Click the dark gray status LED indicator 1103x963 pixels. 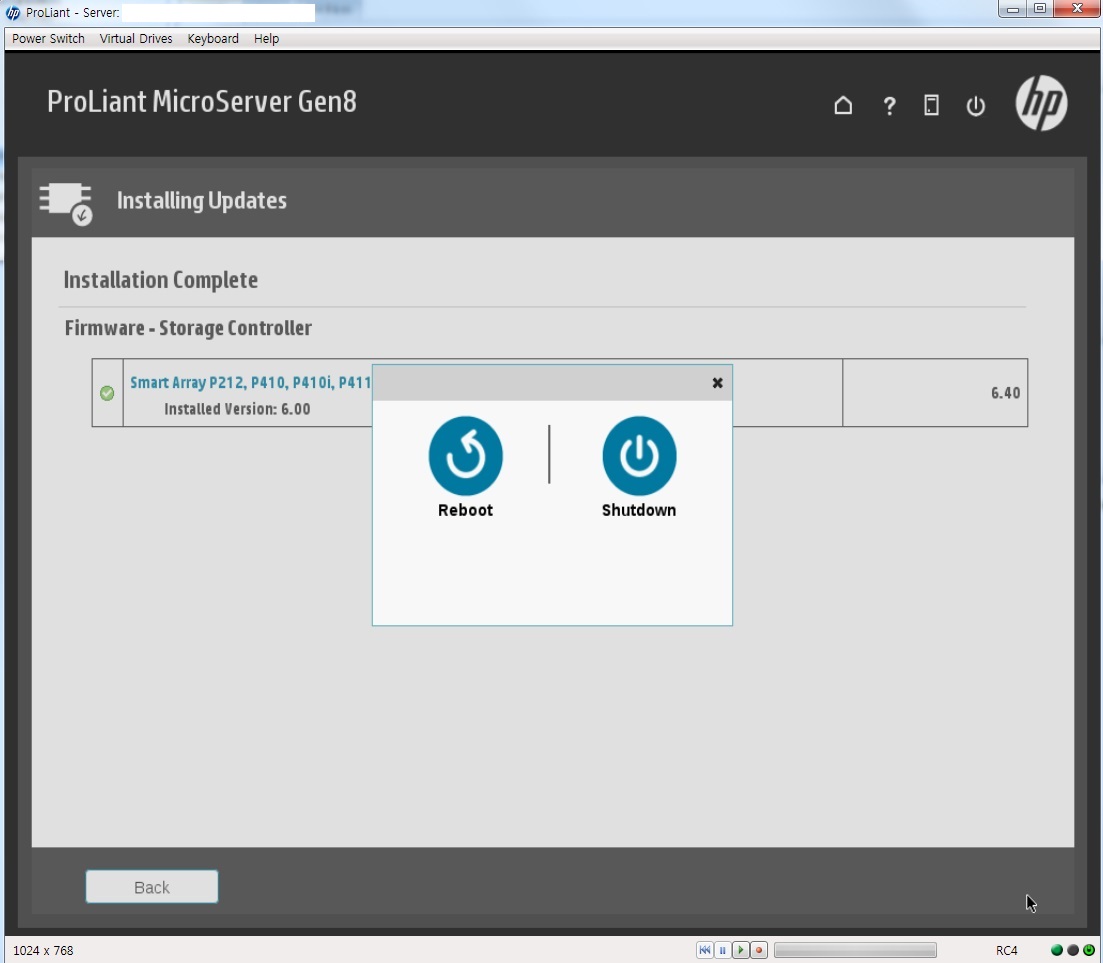point(1073,950)
